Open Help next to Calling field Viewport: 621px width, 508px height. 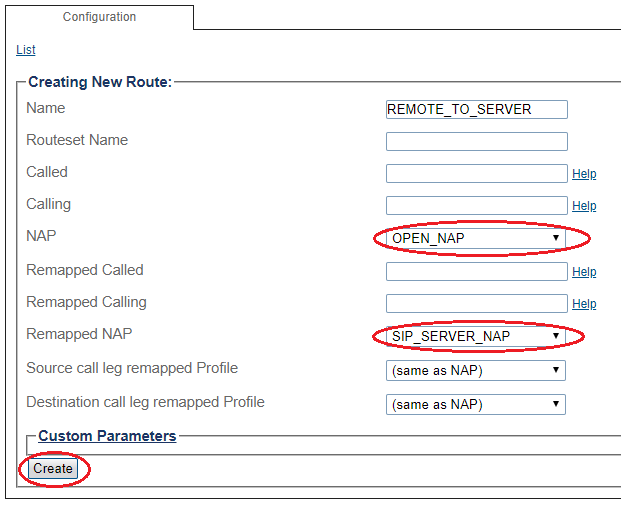click(x=584, y=206)
